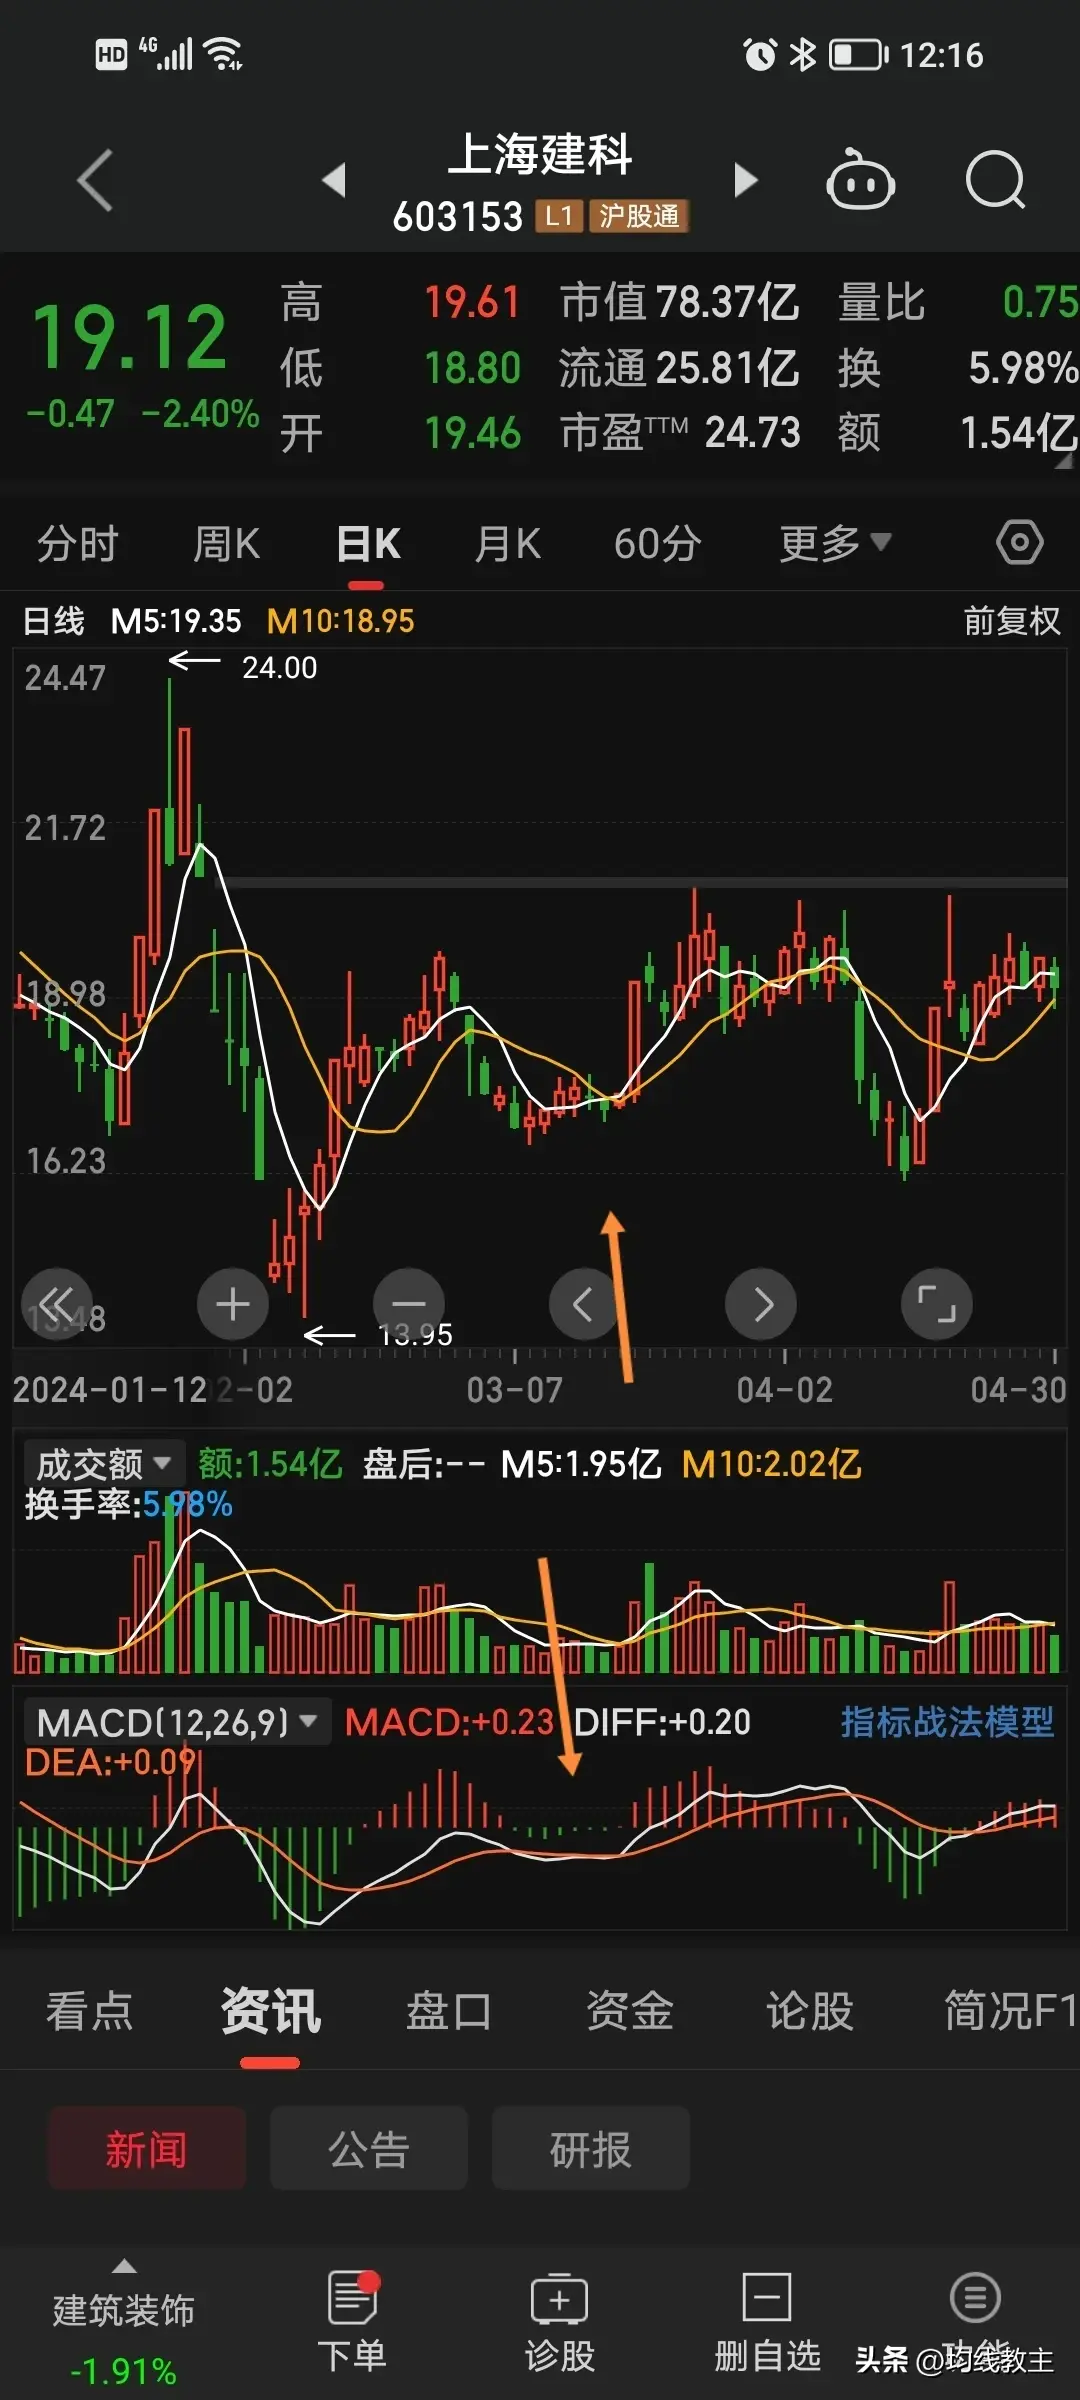Viewport: 1080px width, 2400px height.
Task: Move chart left with round chevron button
Action: 585,1304
